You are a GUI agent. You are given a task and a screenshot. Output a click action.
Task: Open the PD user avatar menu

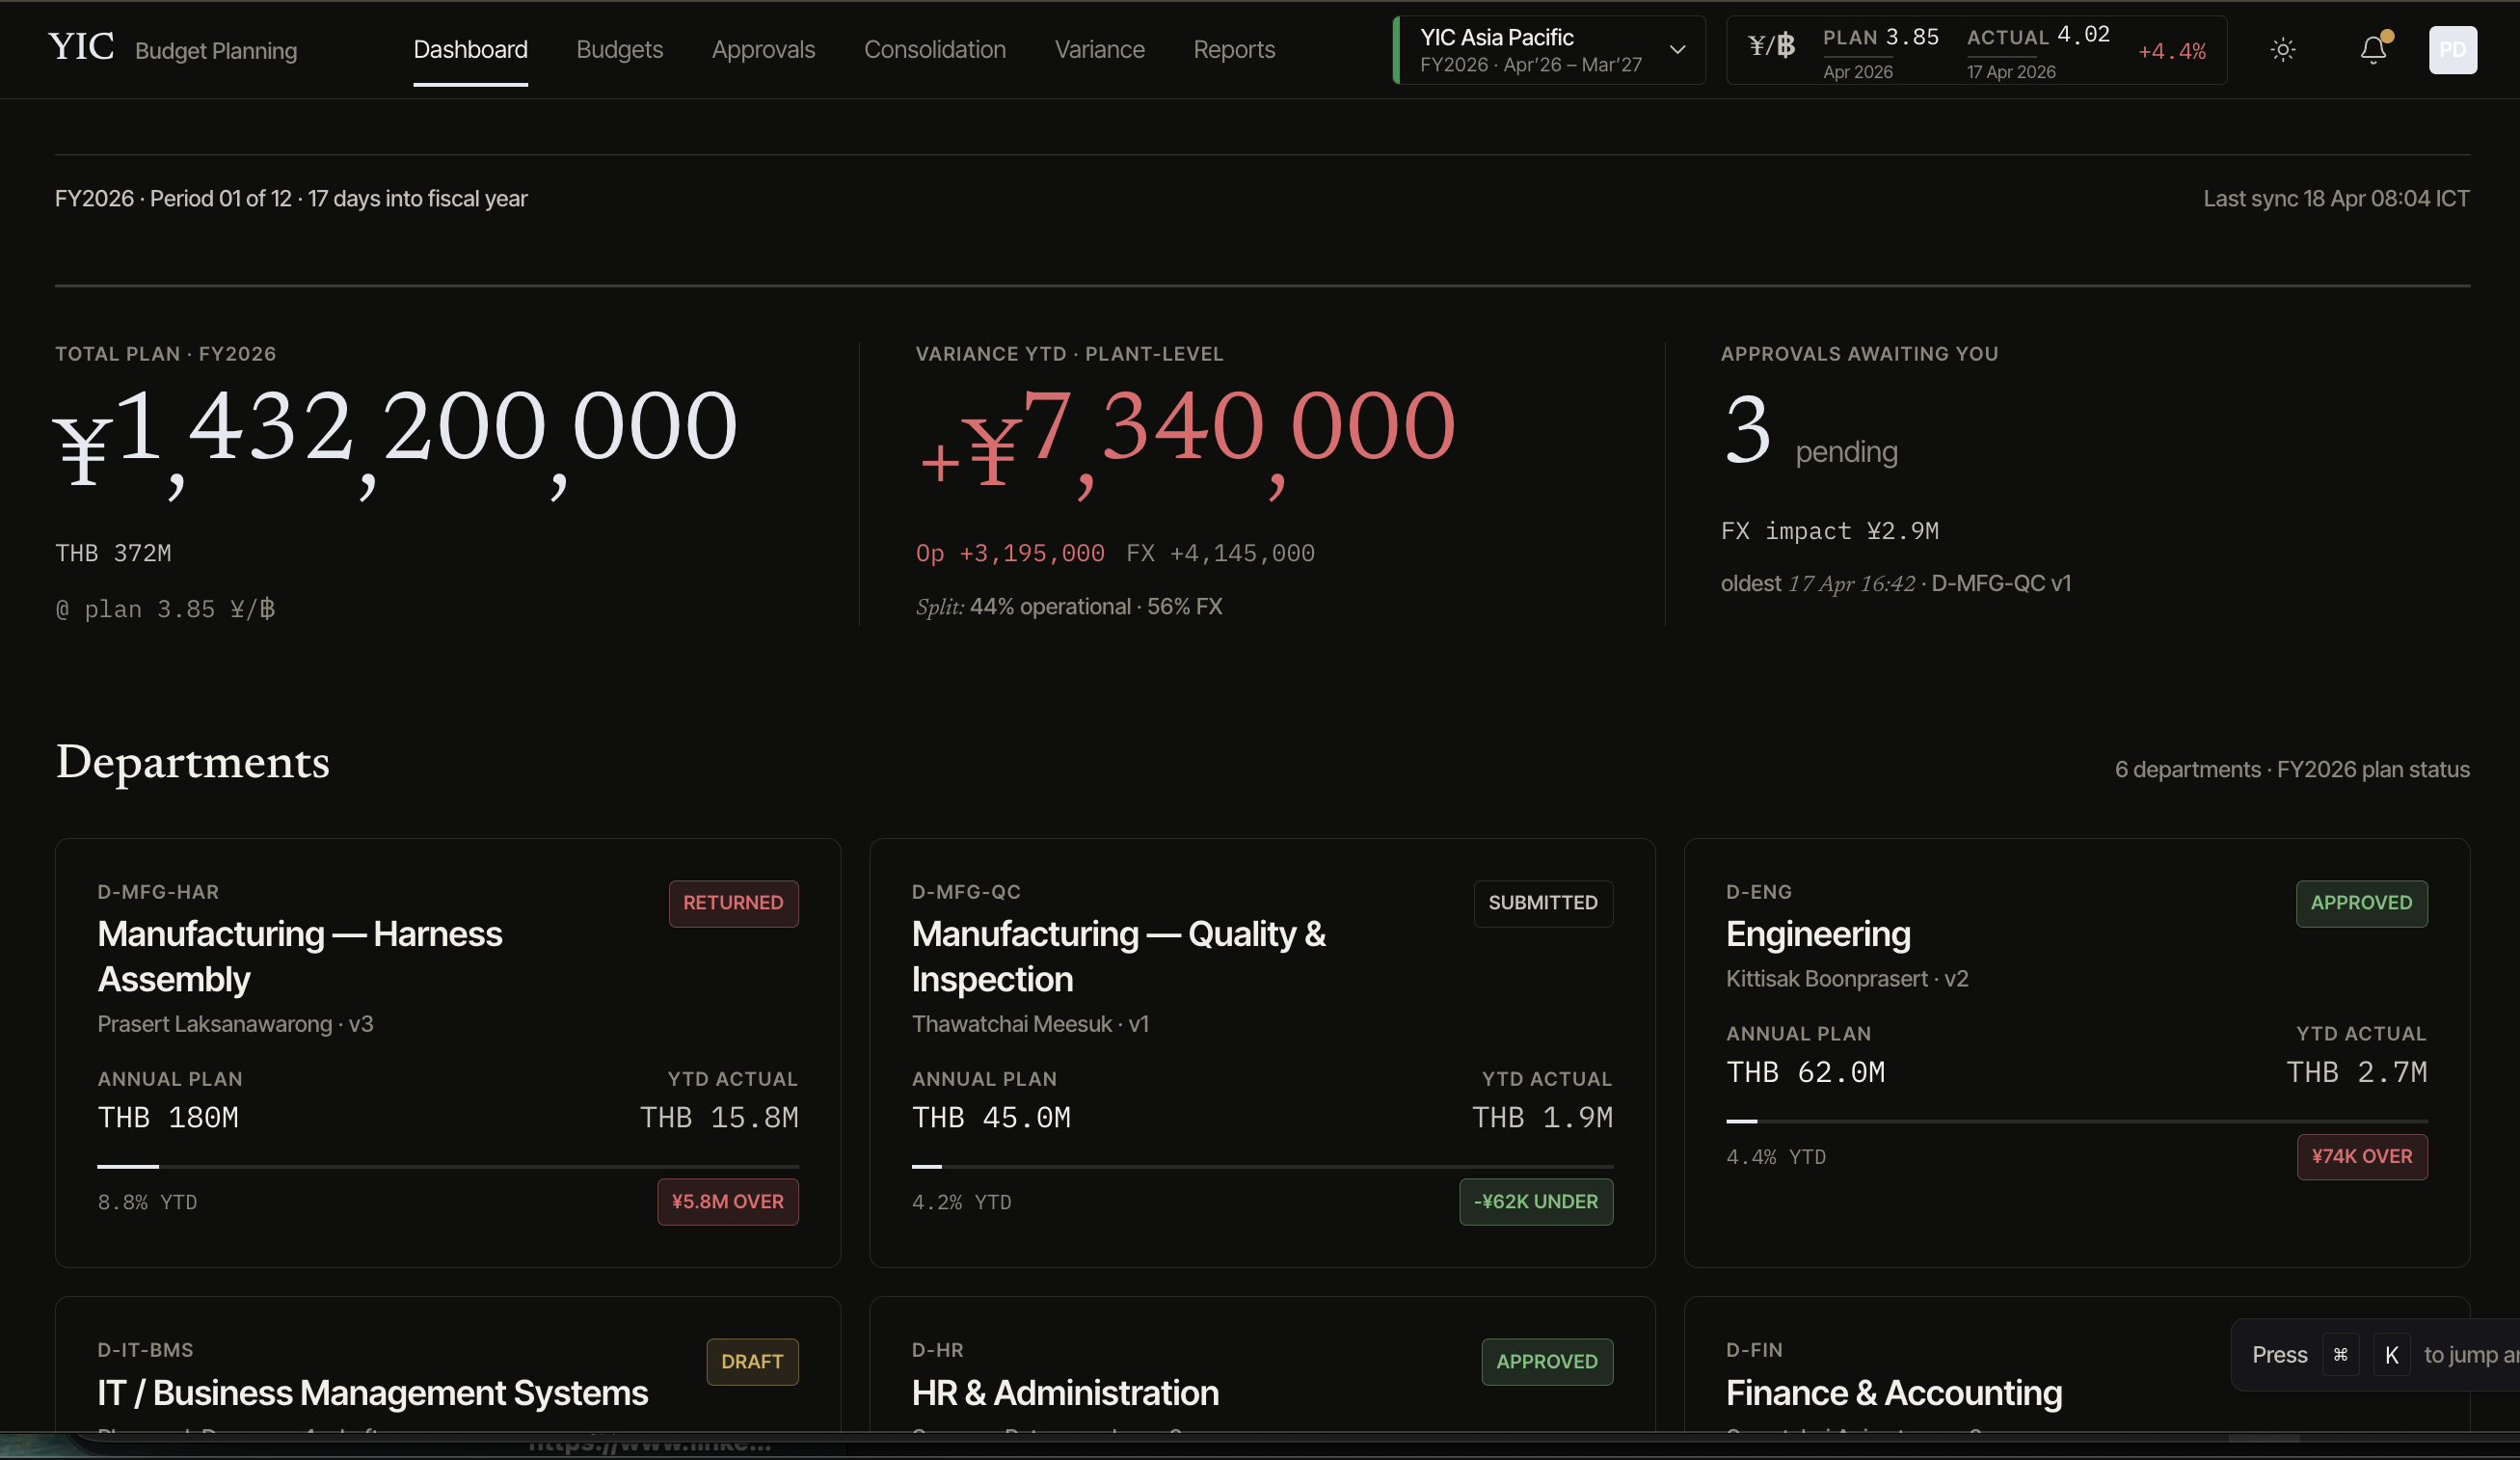click(x=2452, y=50)
